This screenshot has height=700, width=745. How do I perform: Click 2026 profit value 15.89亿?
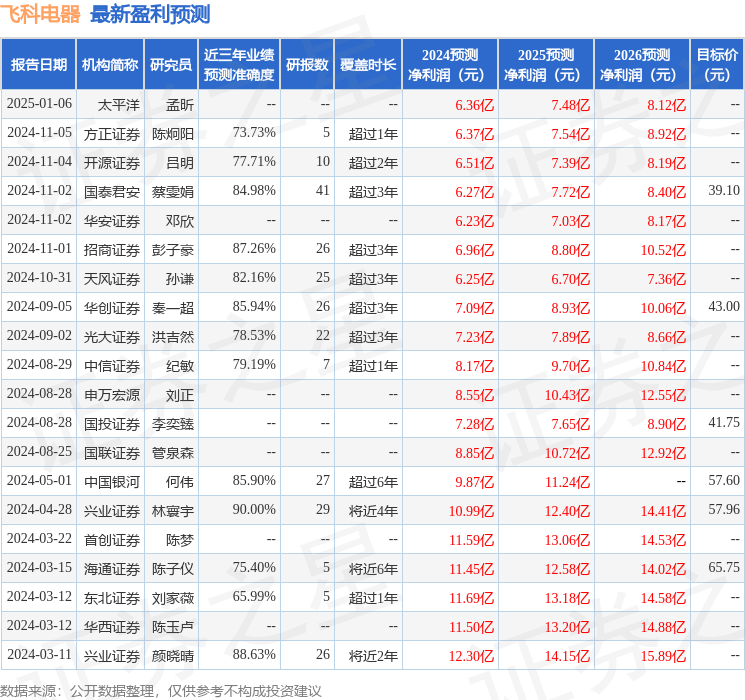(663, 656)
